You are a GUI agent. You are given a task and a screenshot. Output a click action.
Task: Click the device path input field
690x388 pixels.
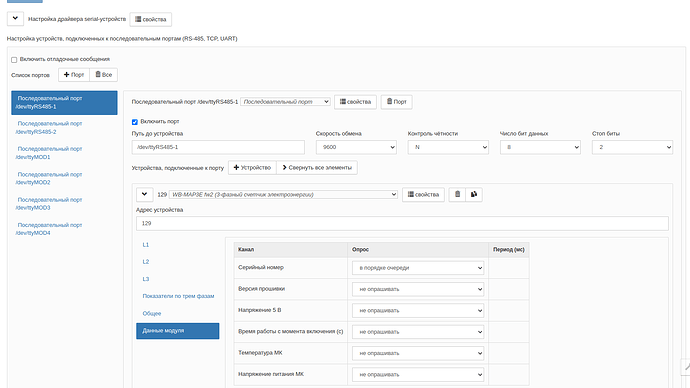click(218, 147)
